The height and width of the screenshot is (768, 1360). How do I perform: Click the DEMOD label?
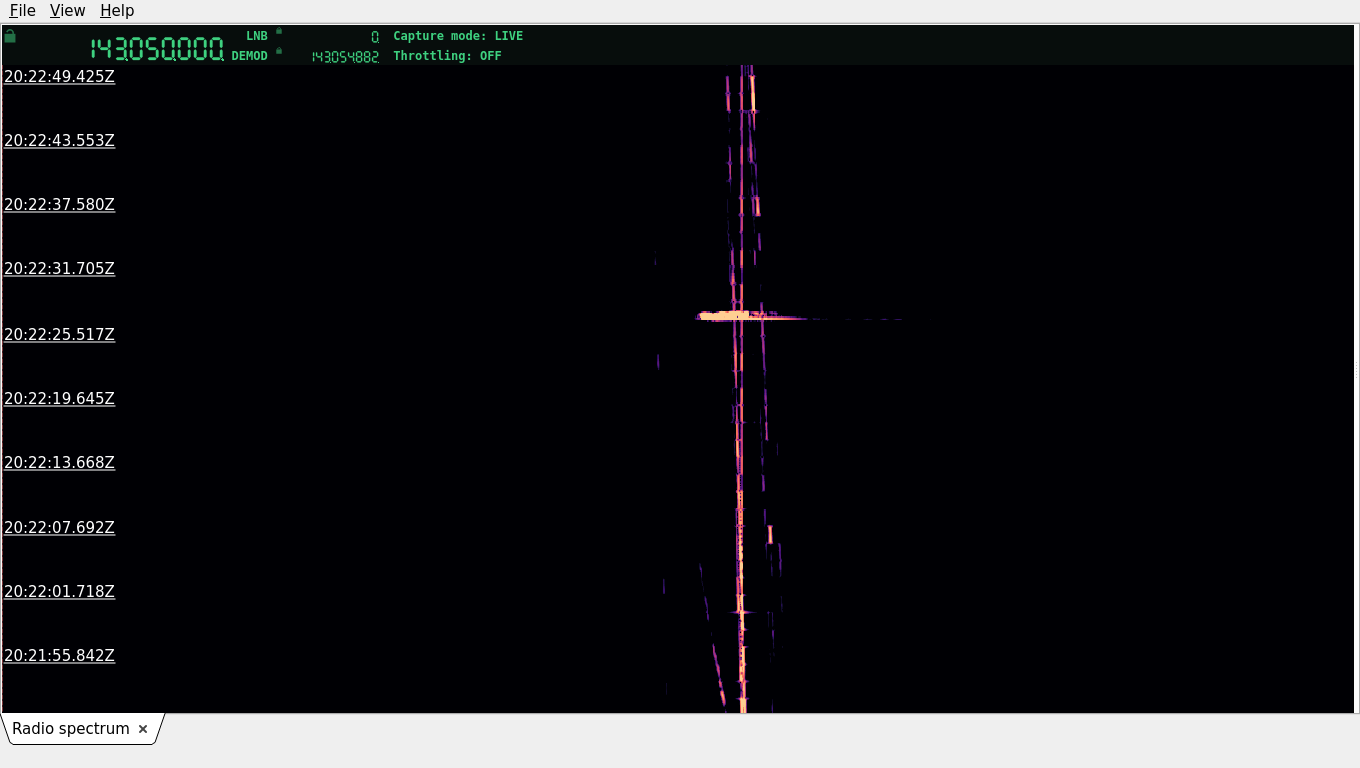(249, 56)
